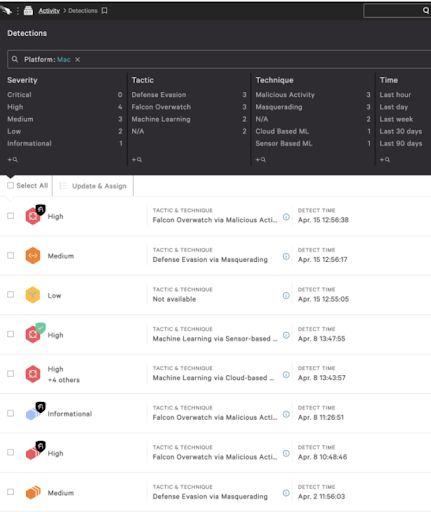Open the vertical dots menu in header
Screen dimensions: 431x512
pyautogui.click(x=18, y=11)
